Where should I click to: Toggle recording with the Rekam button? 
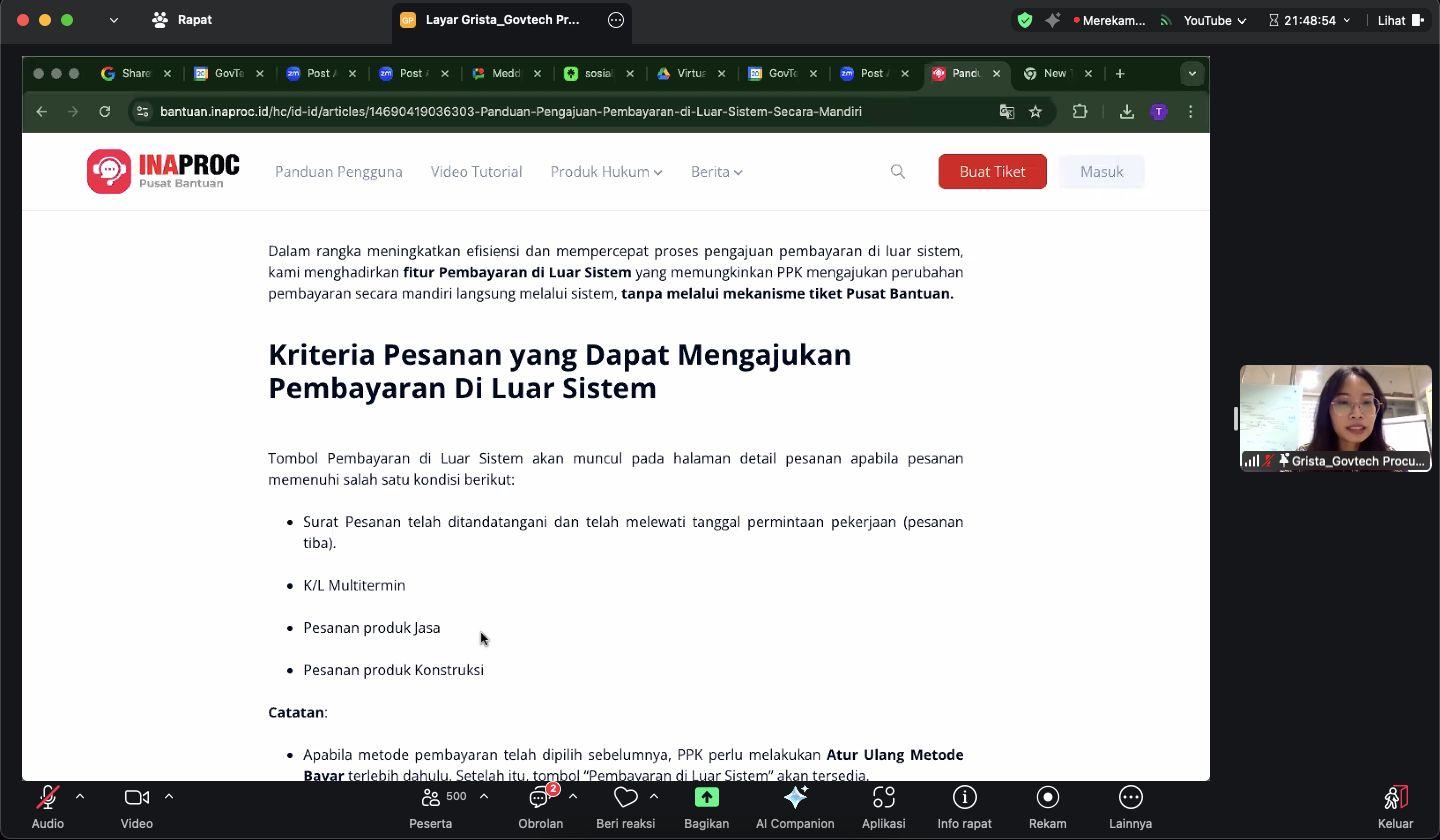click(1047, 798)
